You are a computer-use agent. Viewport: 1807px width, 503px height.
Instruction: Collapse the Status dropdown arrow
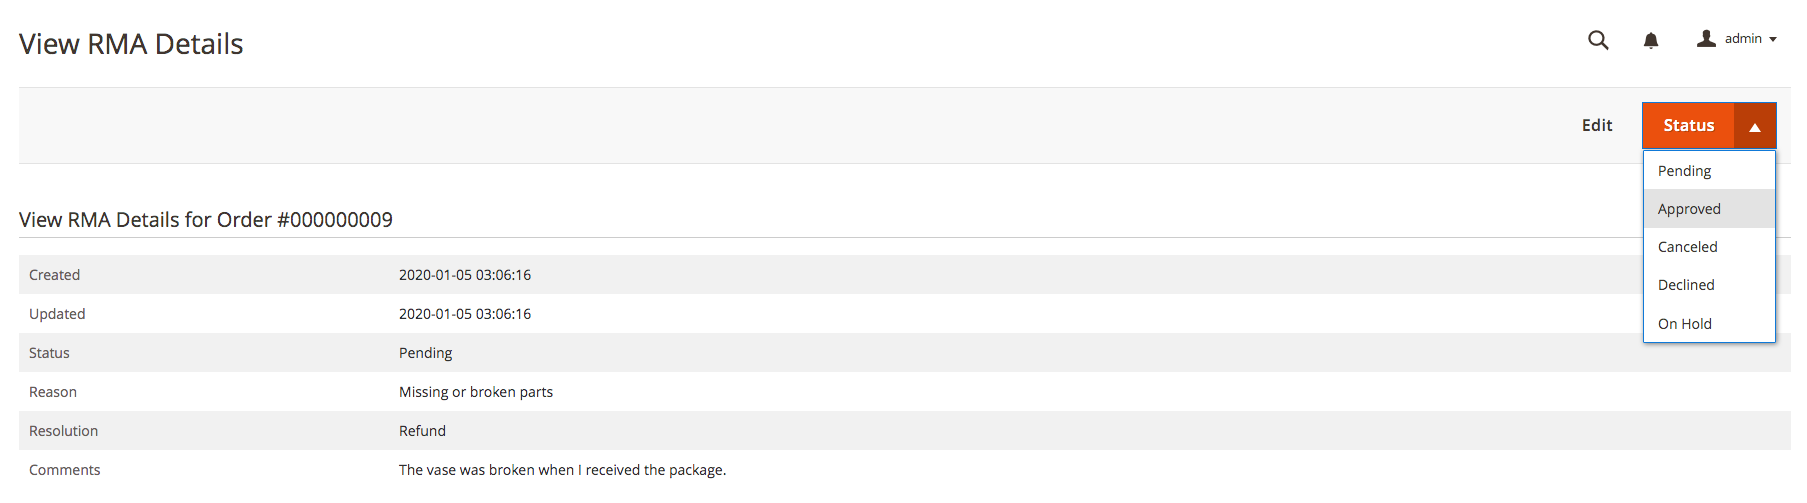[1755, 126]
